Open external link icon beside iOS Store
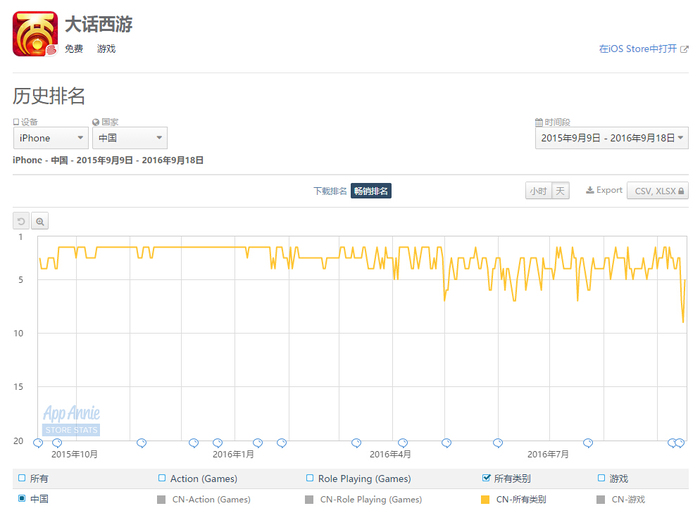The height and width of the screenshot is (513, 700). 684,49
